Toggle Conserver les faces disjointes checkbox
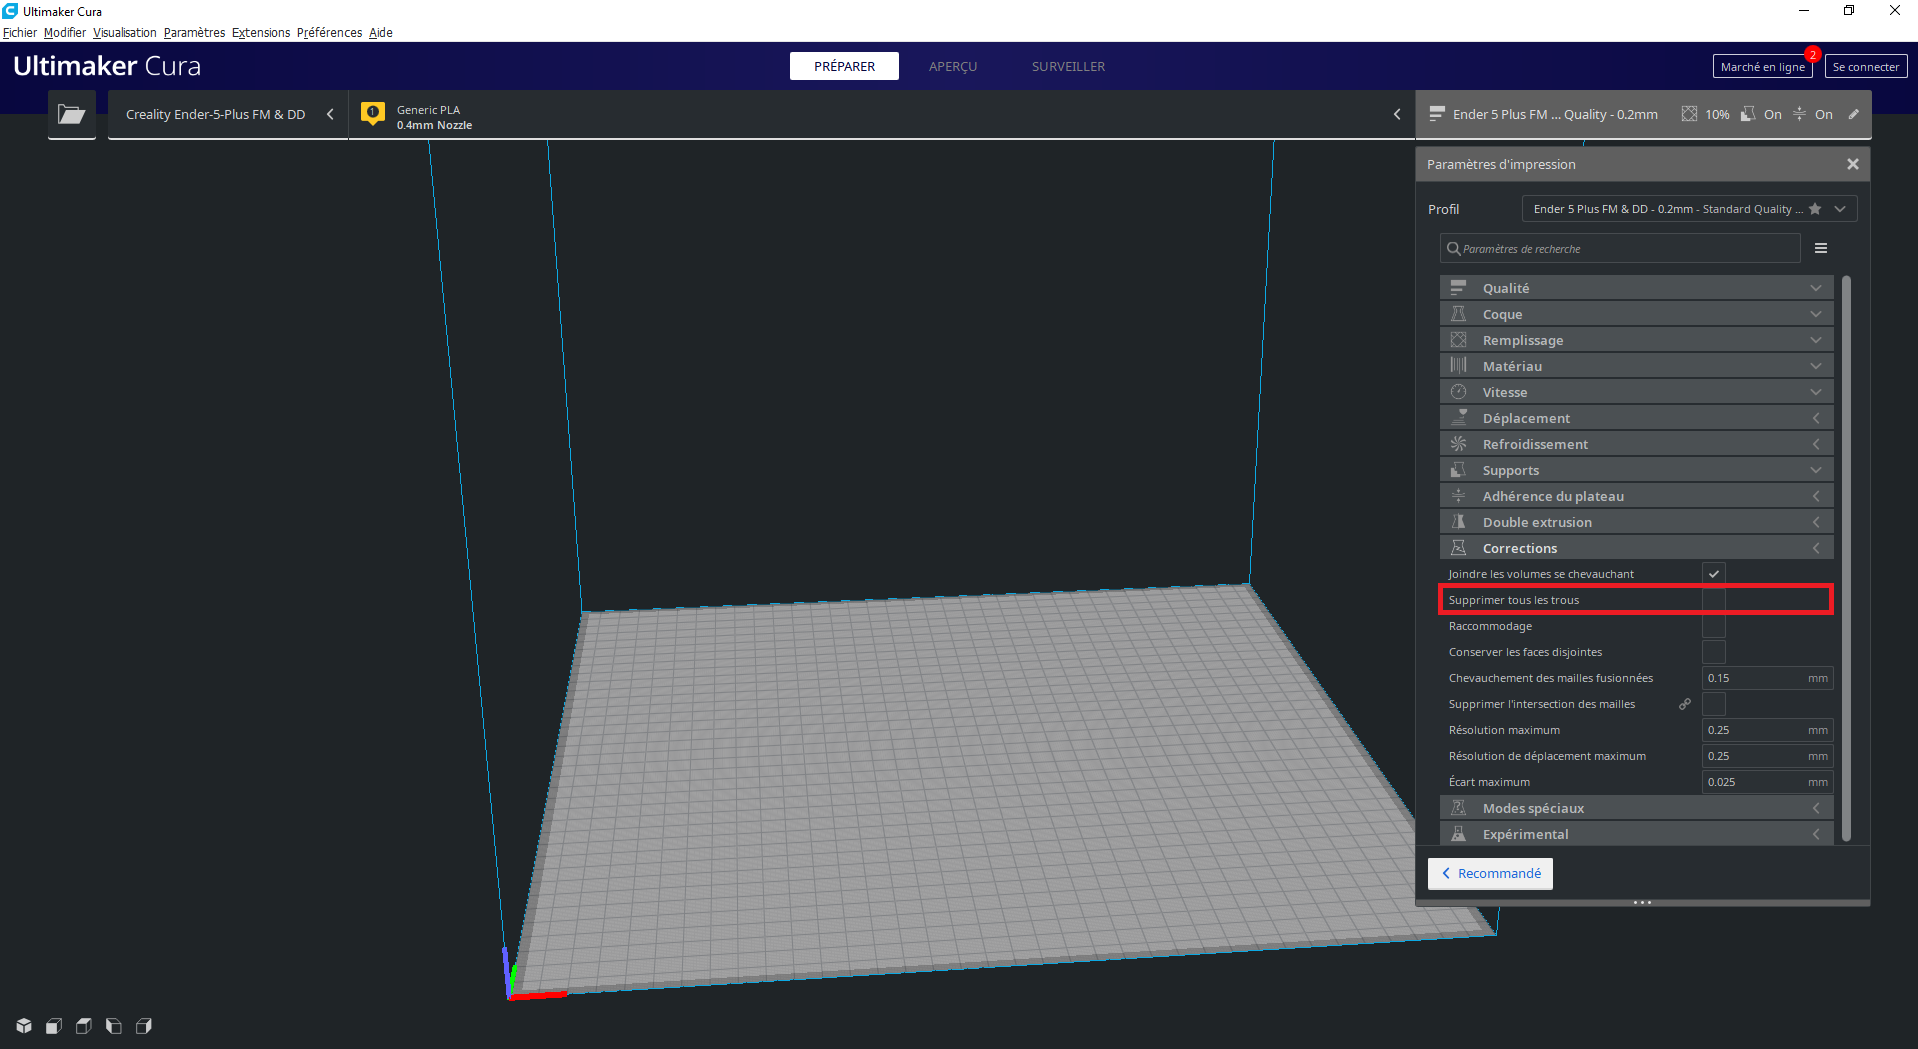The image size is (1918, 1049). [1714, 652]
